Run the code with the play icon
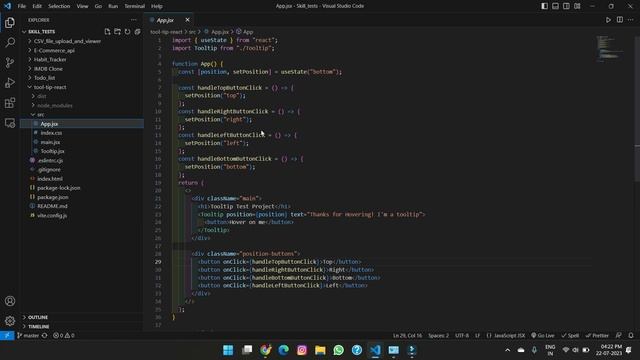The width and height of the screenshot is (640, 360). tap(608, 20)
